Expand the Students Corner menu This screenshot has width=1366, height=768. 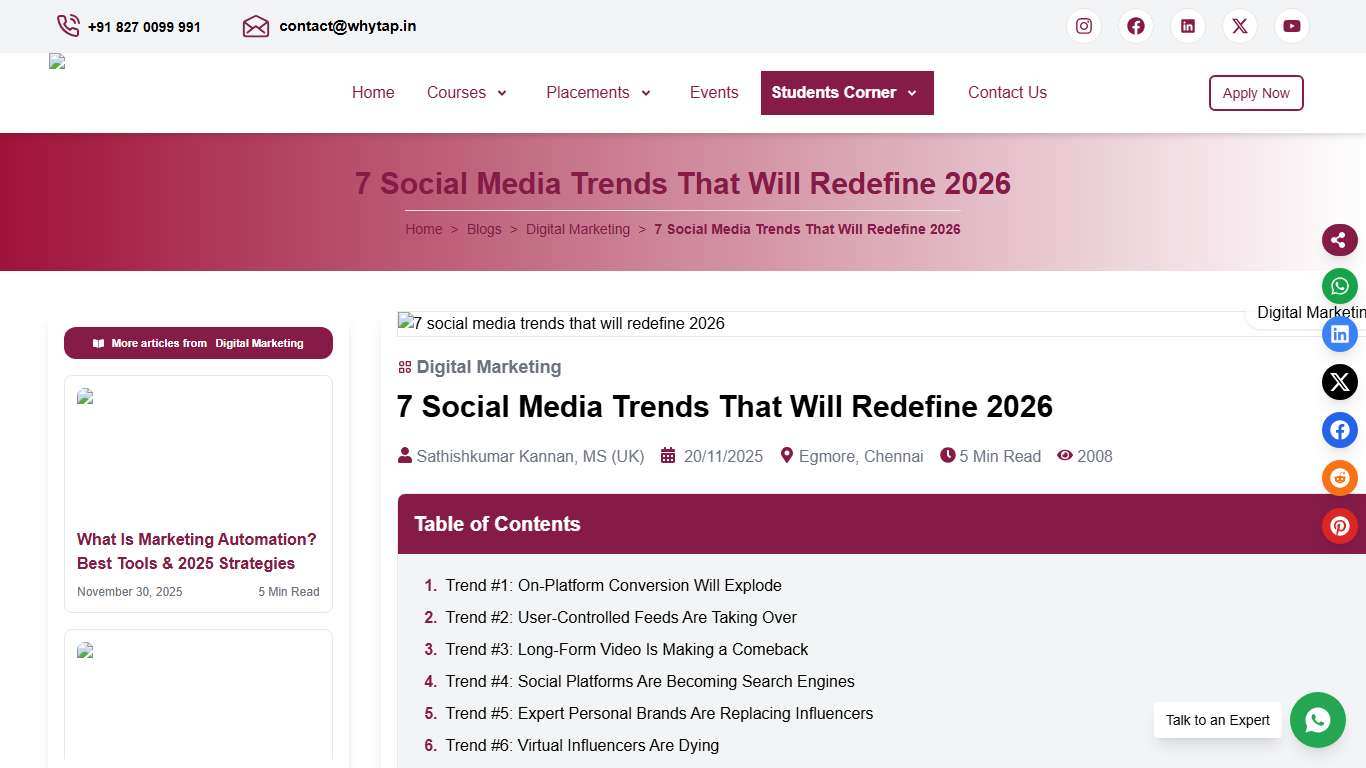(x=846, y=92)
